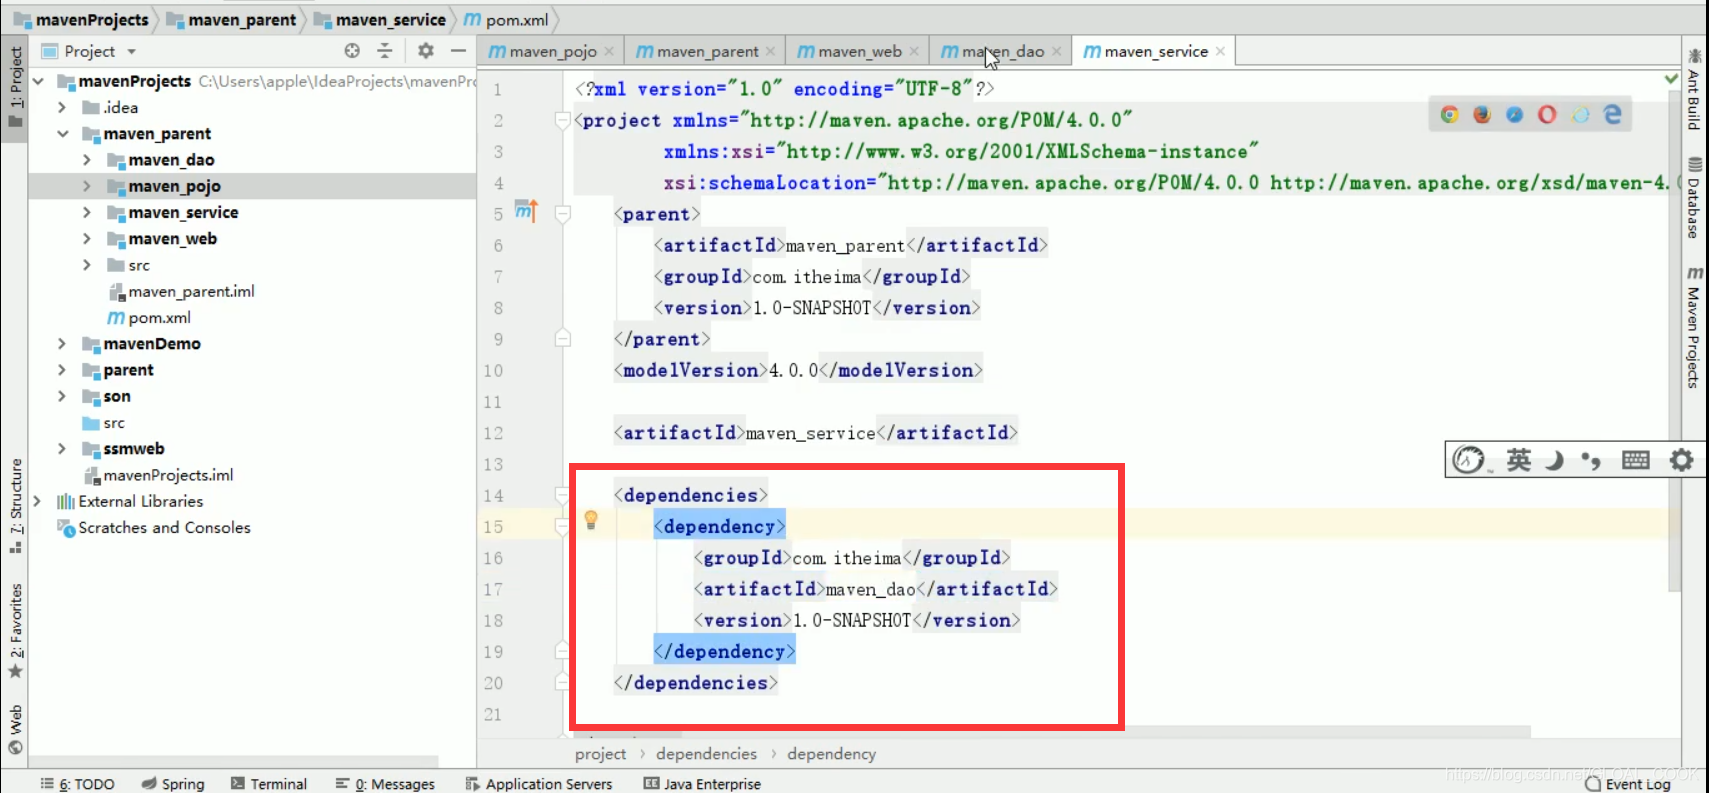Open the Structure tool window

16,505
